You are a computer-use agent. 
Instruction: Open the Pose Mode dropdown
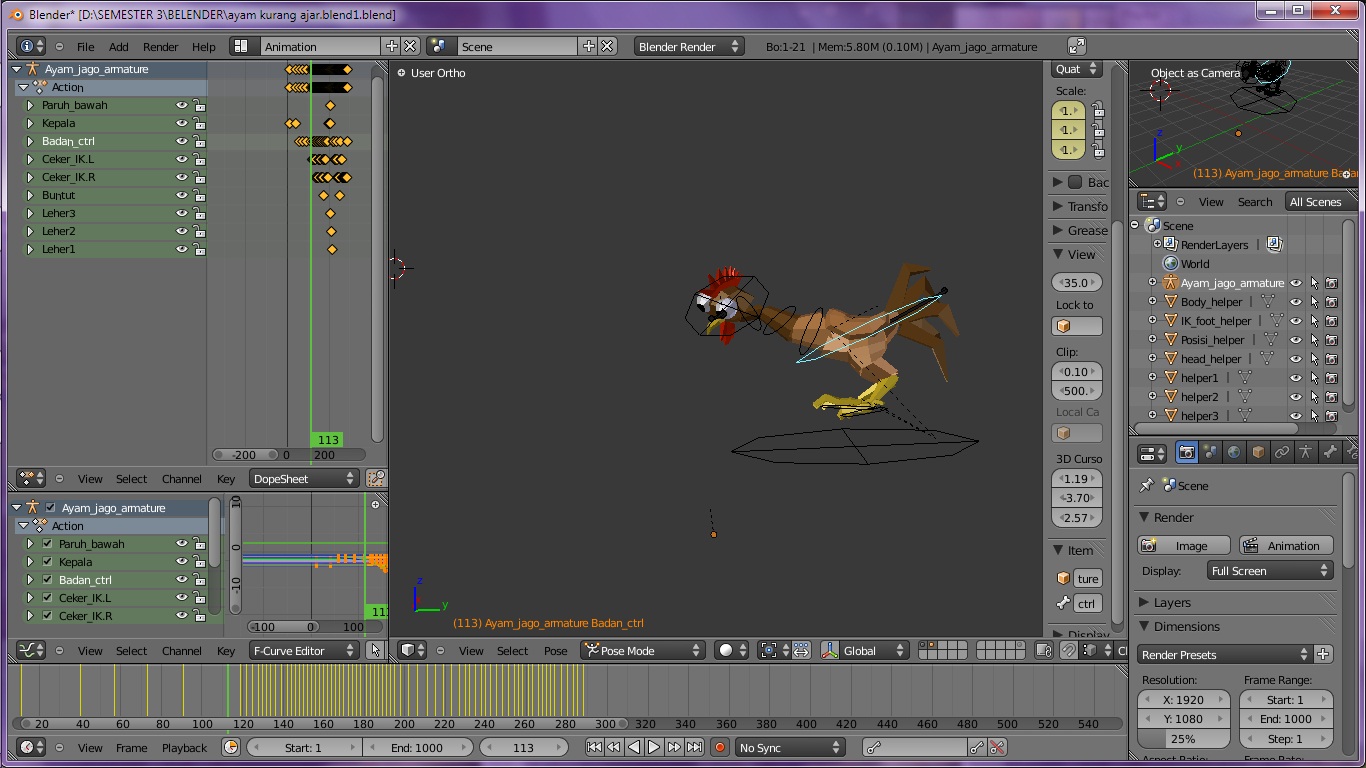coord(643,650)
